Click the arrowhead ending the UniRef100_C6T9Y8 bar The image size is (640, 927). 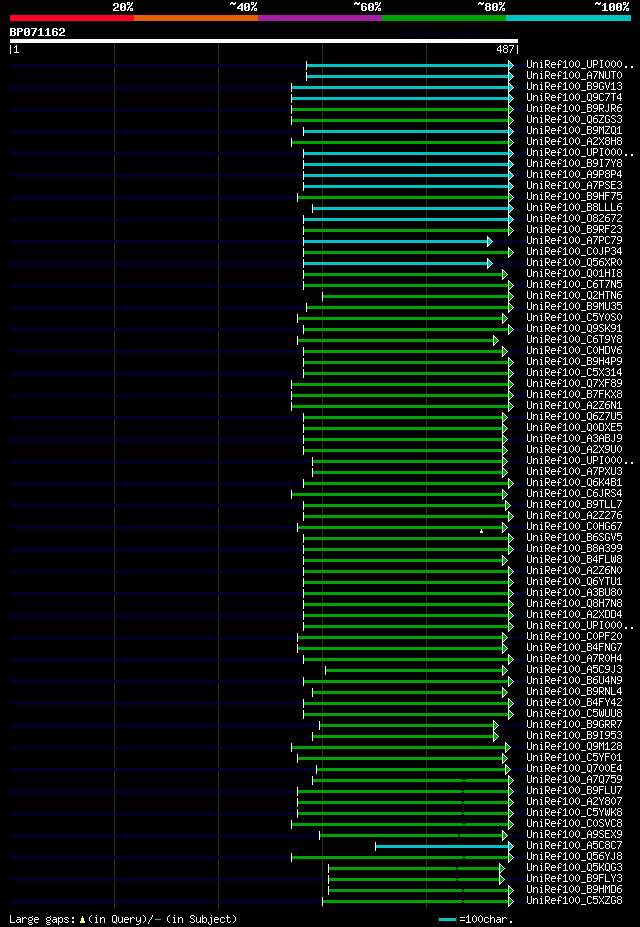[496, 340]
